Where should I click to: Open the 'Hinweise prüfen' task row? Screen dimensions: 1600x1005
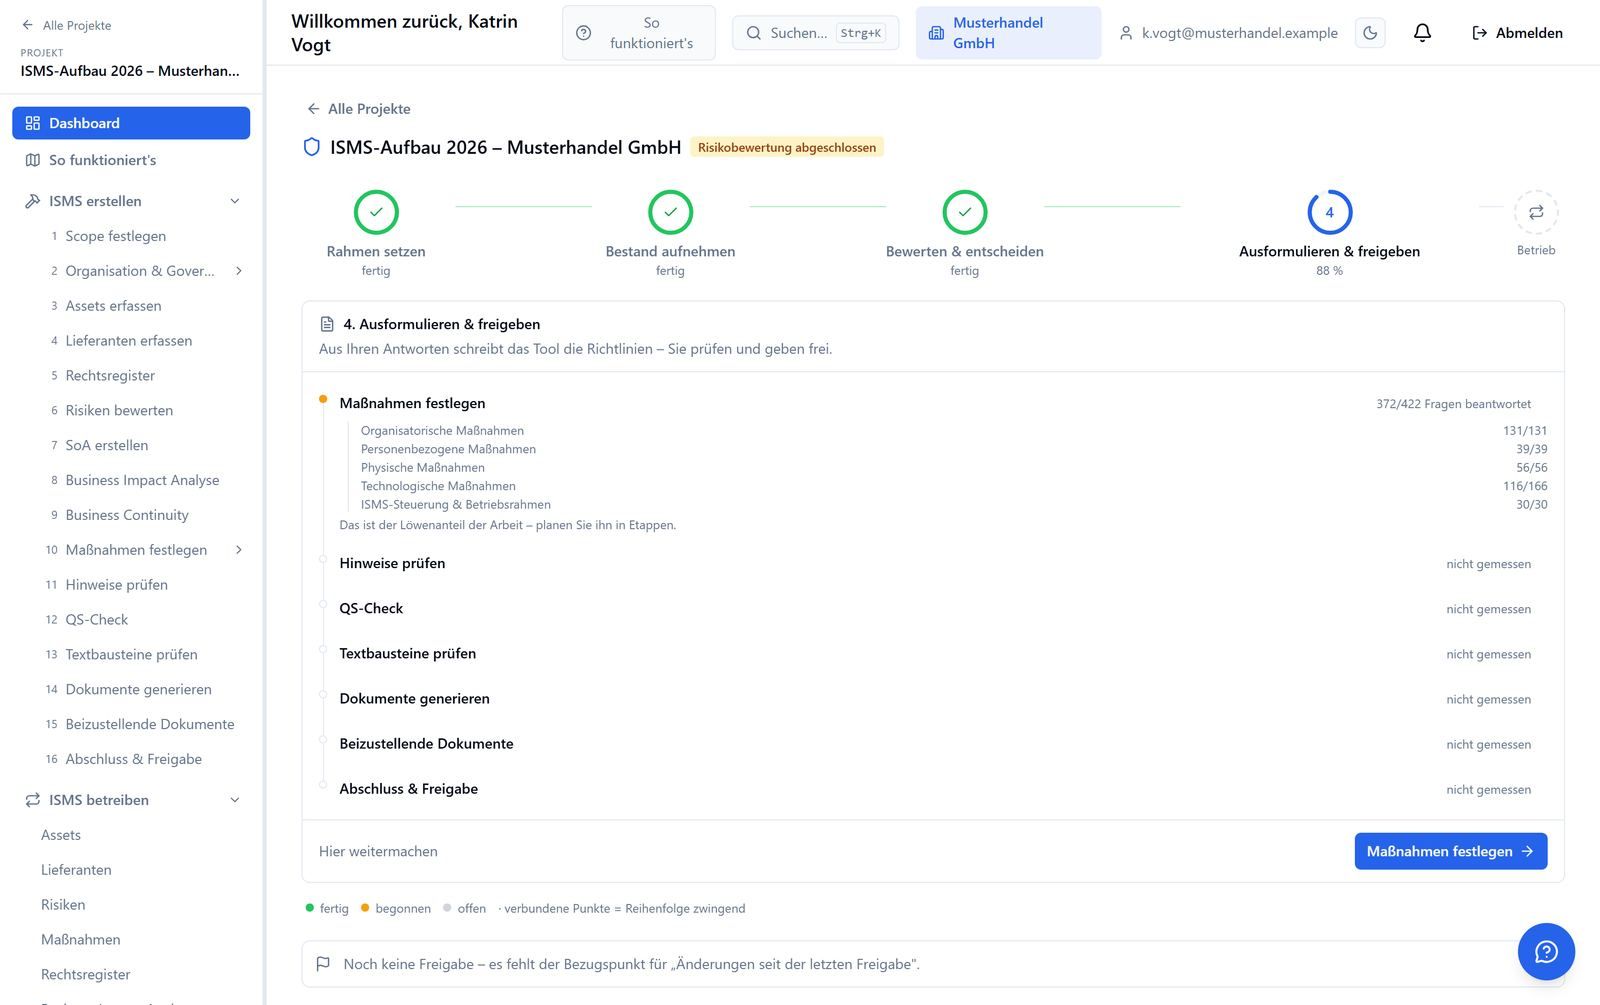[x=933, y=564]
